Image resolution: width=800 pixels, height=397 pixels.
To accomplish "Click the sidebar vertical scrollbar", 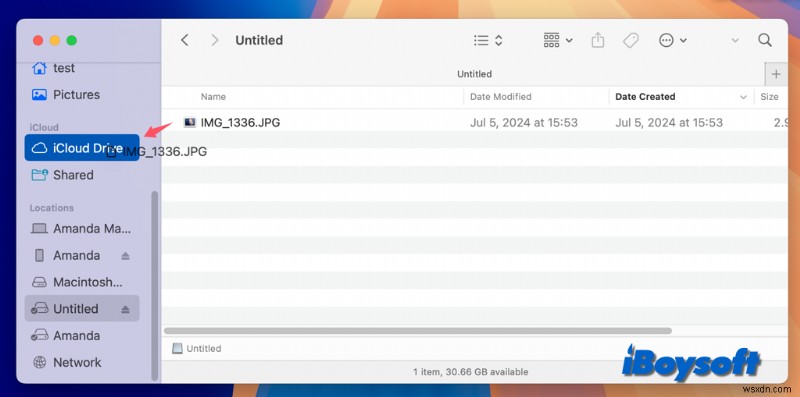I will tap(155, 286).
